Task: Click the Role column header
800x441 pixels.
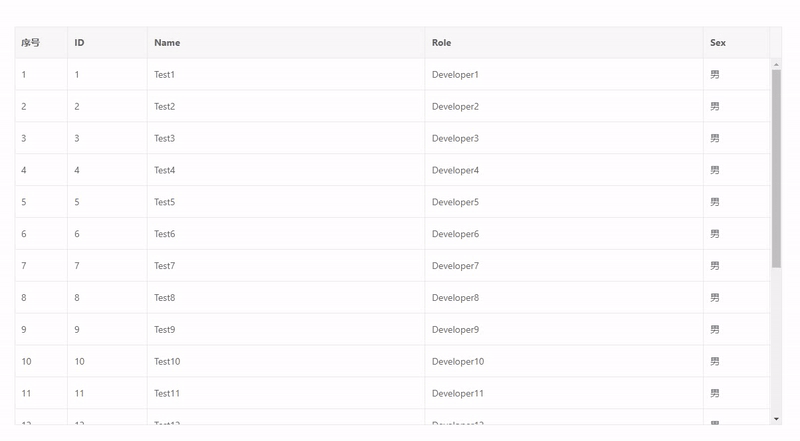Action: (441, 43)
